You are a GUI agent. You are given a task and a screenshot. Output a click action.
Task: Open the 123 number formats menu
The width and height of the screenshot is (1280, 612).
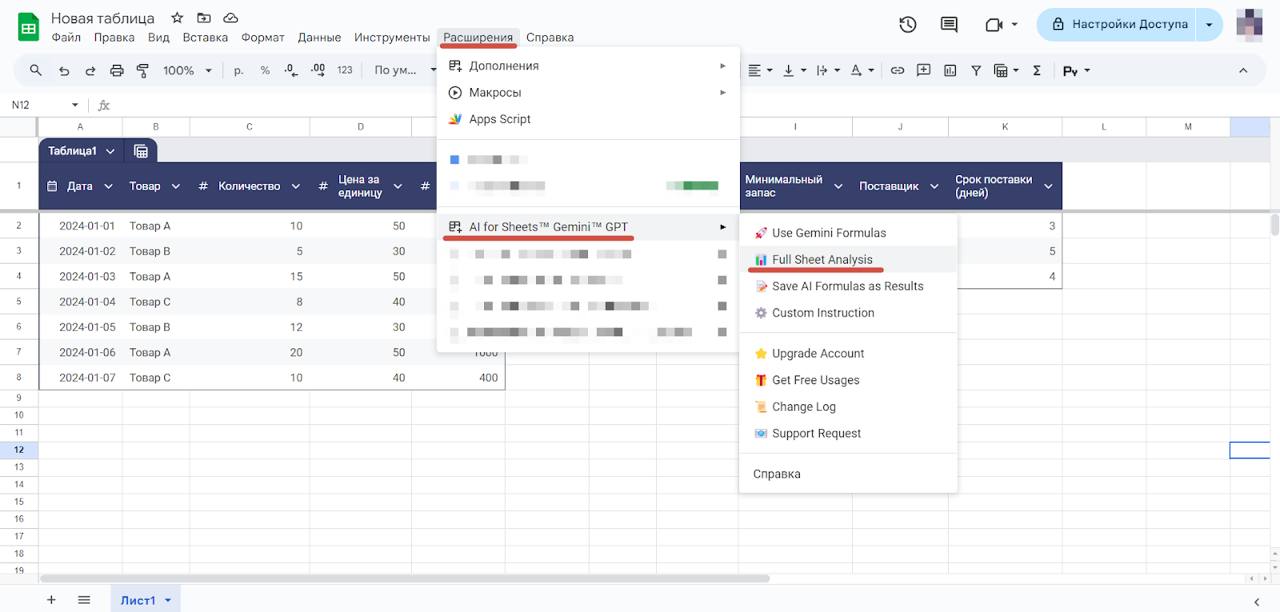click(345, 70)
